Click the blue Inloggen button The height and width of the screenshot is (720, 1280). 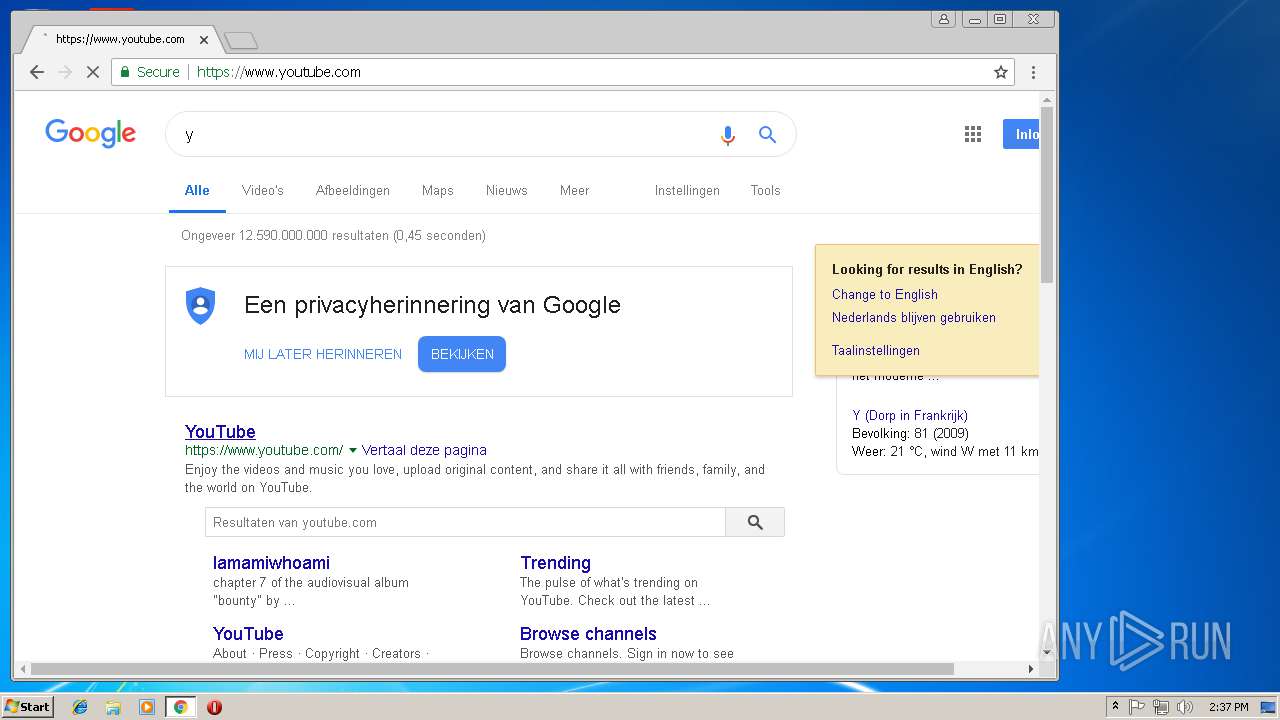(x=1020, y=134)
